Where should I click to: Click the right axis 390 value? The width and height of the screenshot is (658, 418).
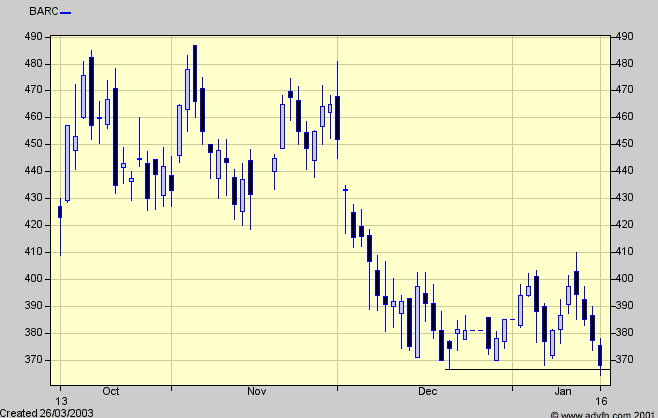tap(624, 306)
